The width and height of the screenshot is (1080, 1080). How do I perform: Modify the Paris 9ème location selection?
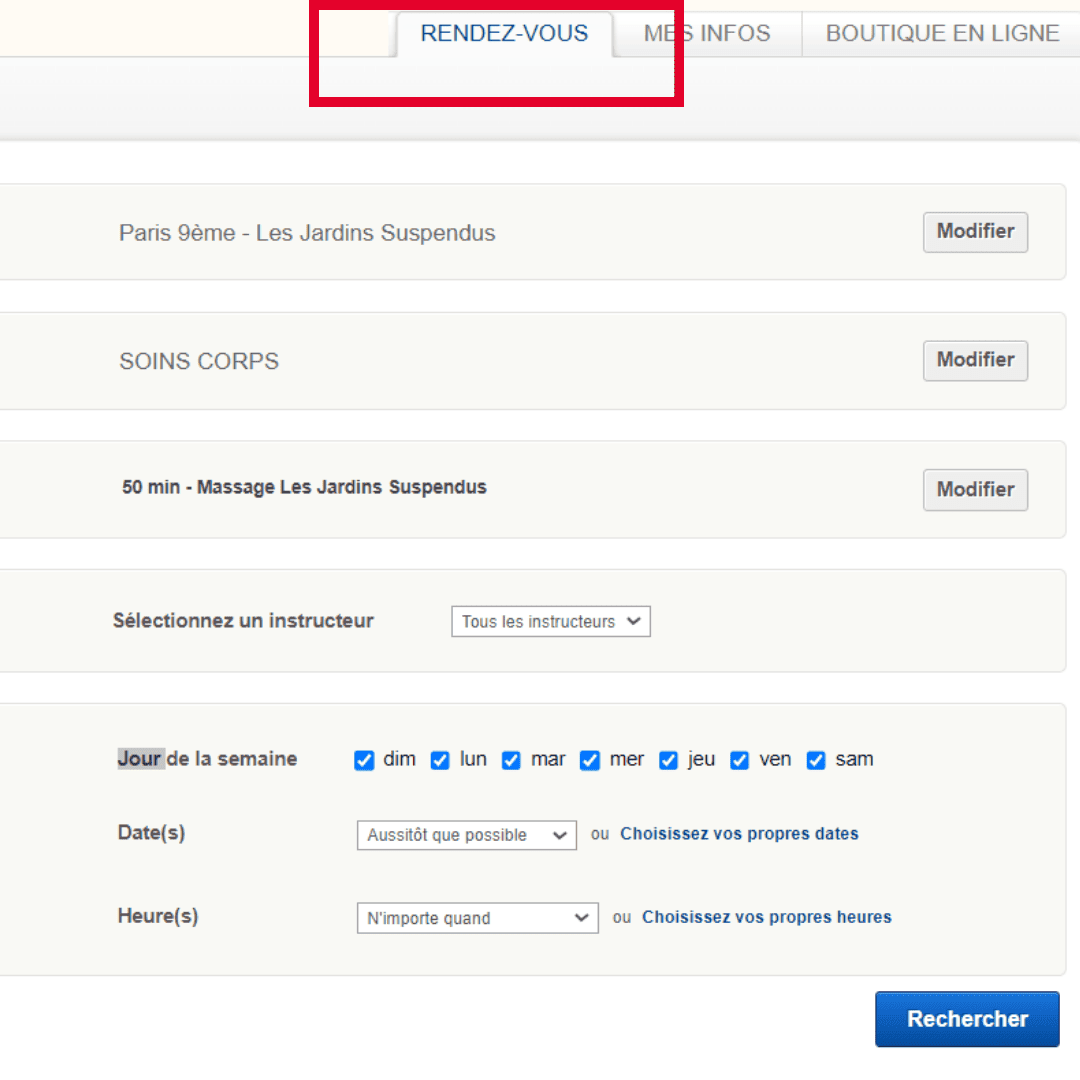point(975,232)
